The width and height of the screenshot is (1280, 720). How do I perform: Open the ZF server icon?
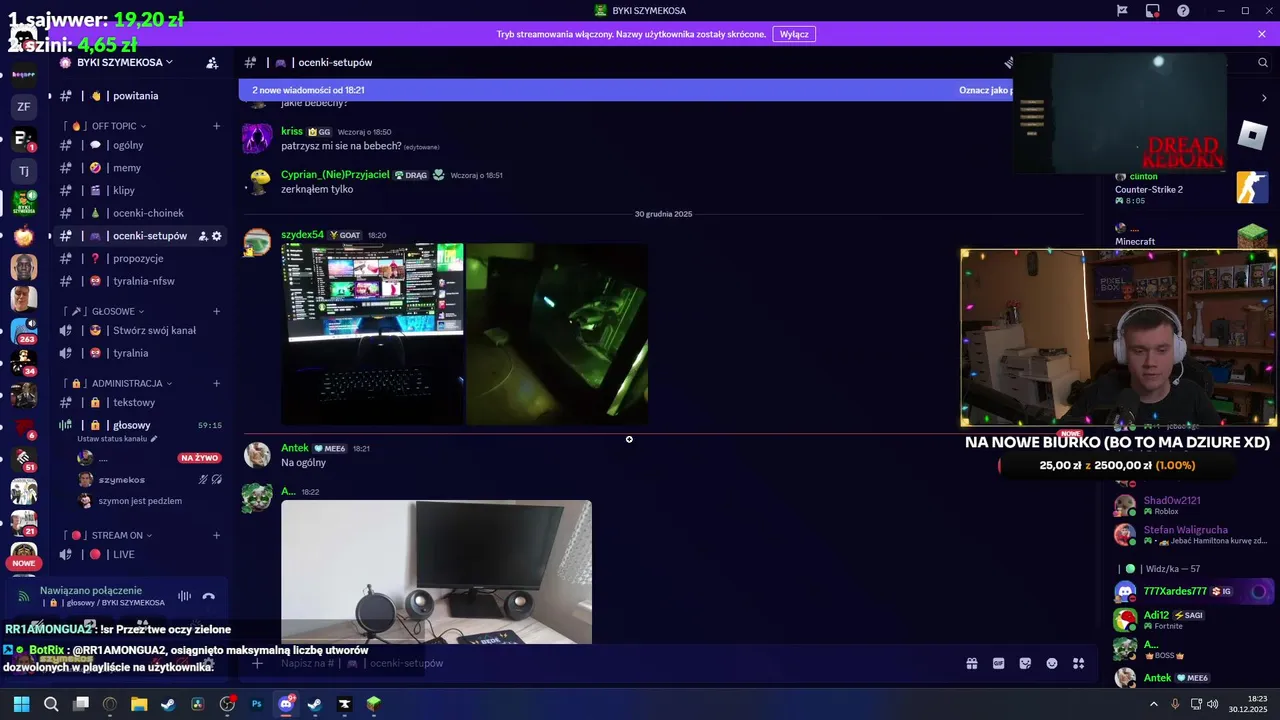click(24, 106)
